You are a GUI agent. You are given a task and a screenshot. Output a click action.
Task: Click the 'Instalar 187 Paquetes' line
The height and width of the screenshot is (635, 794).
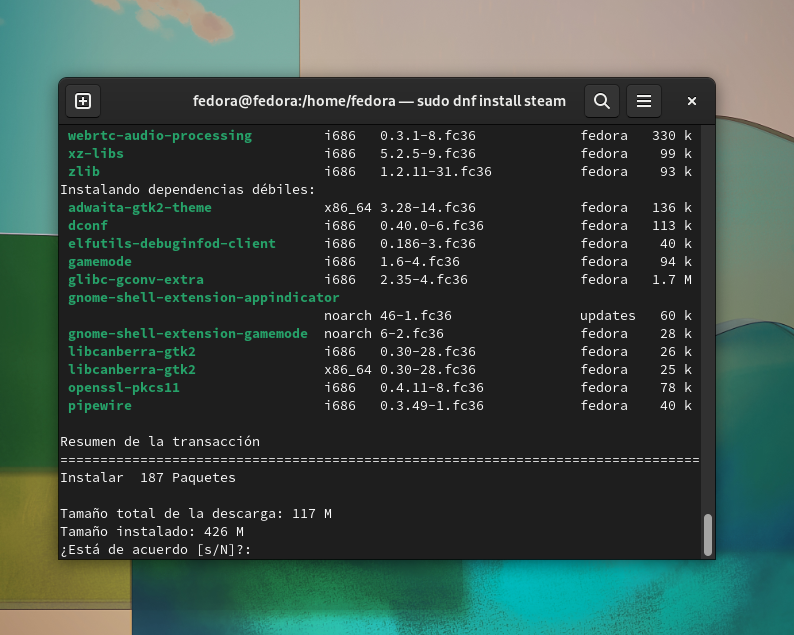point(148,478)
